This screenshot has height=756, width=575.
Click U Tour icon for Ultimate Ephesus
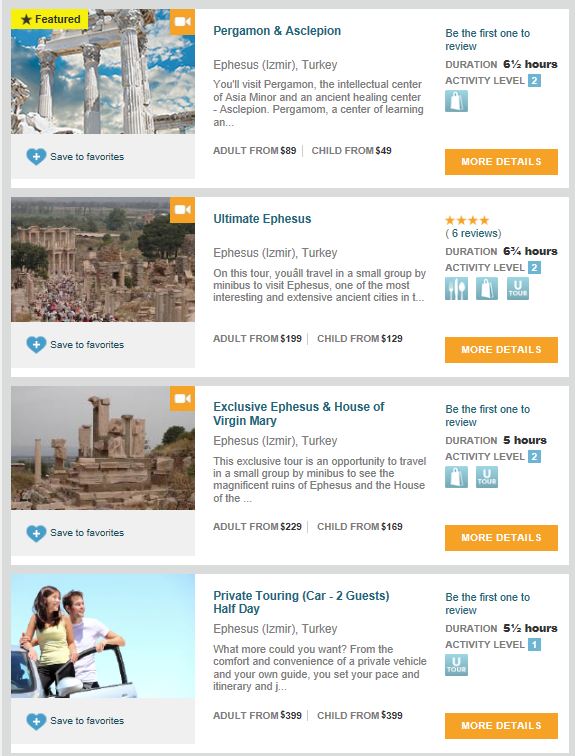click(518, 288)
